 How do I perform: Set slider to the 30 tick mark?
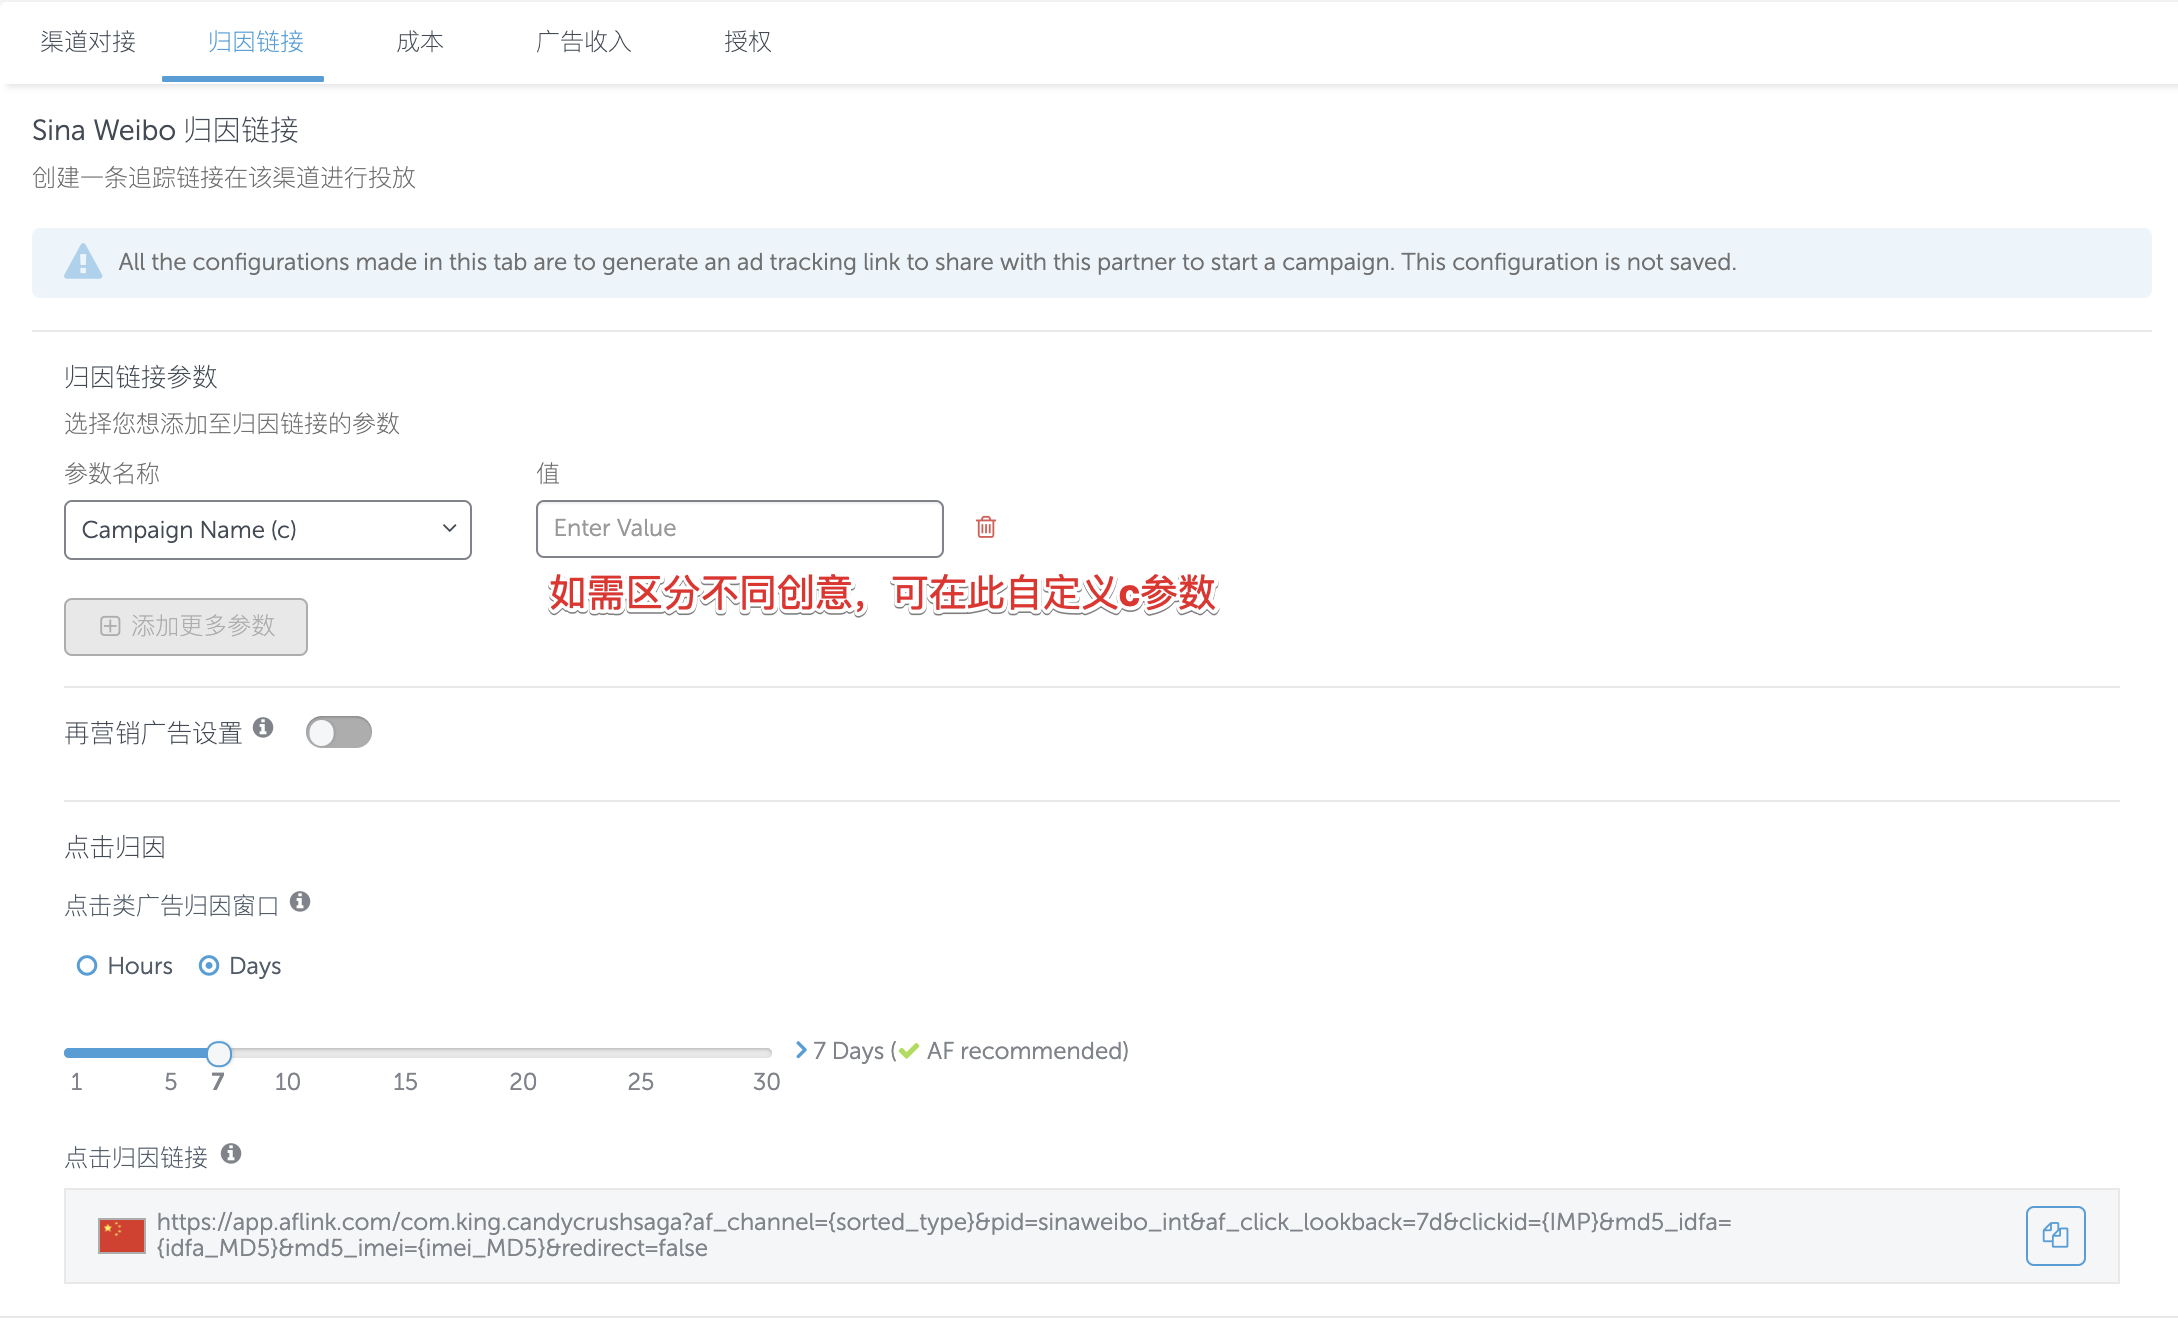(767, 1081)
